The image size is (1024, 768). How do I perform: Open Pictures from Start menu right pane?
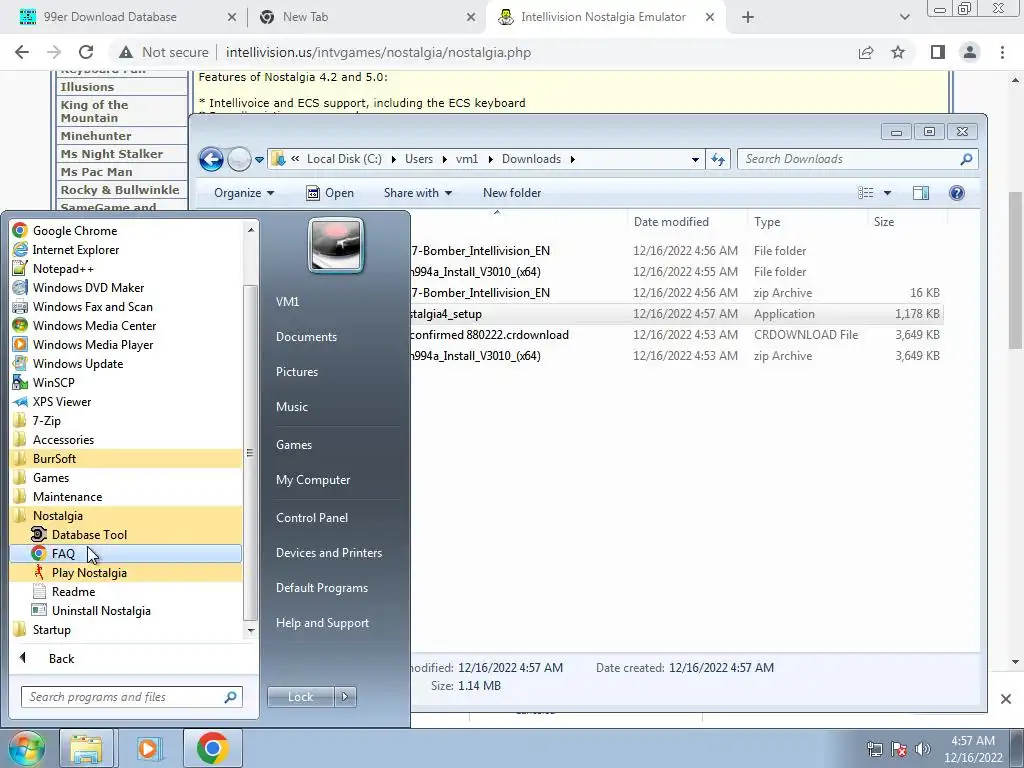point(296,372)
